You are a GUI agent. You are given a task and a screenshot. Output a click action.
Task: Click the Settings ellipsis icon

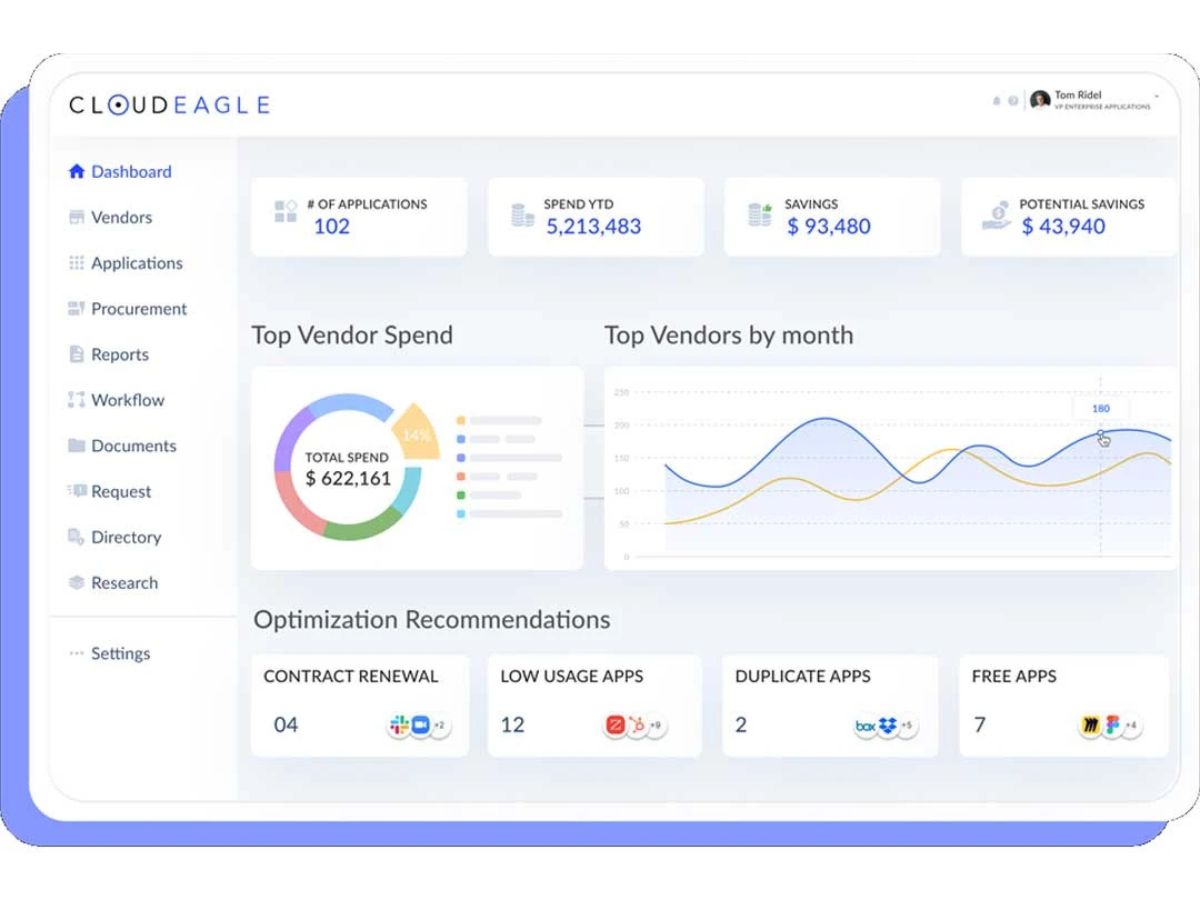point(76,654)
